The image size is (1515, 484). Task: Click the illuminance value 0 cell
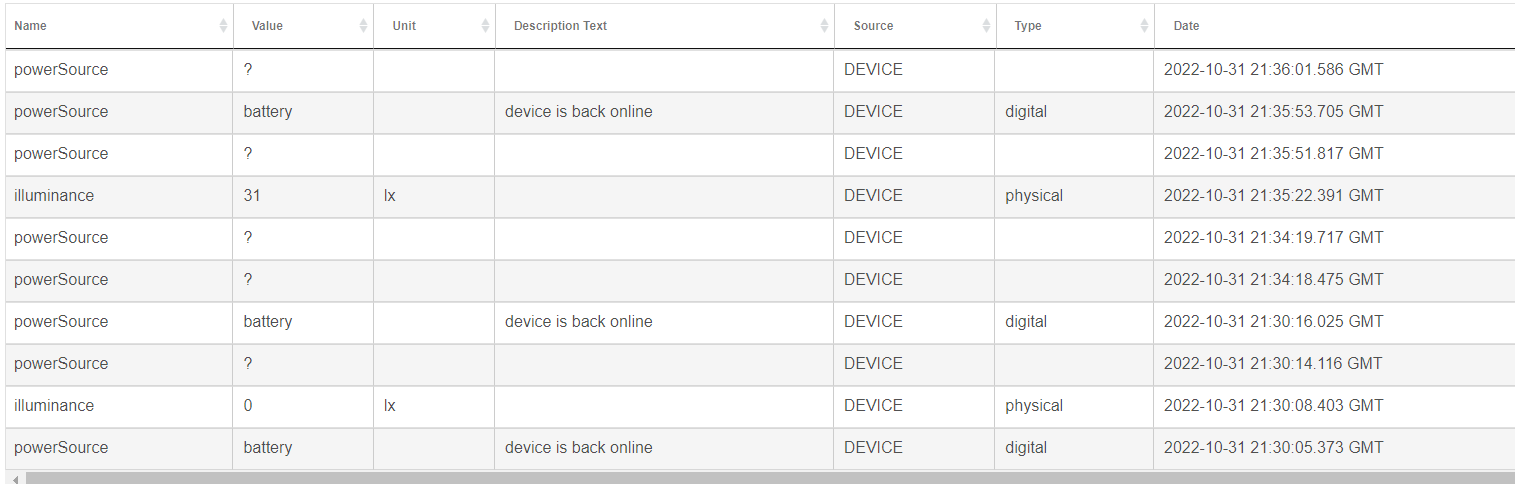248,406
